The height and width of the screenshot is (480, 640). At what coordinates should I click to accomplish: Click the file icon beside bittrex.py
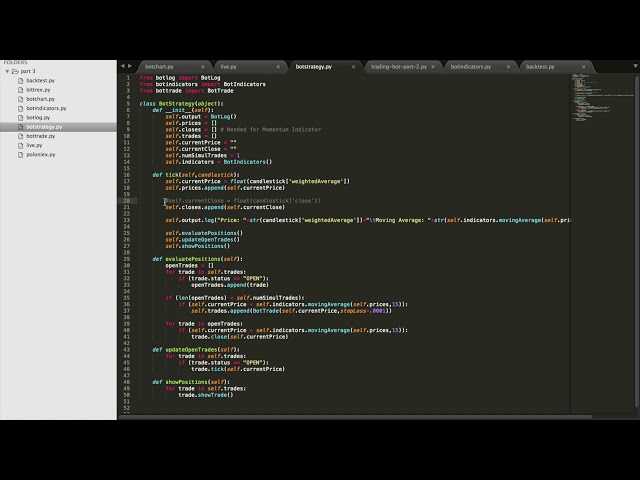click(20, 90)
